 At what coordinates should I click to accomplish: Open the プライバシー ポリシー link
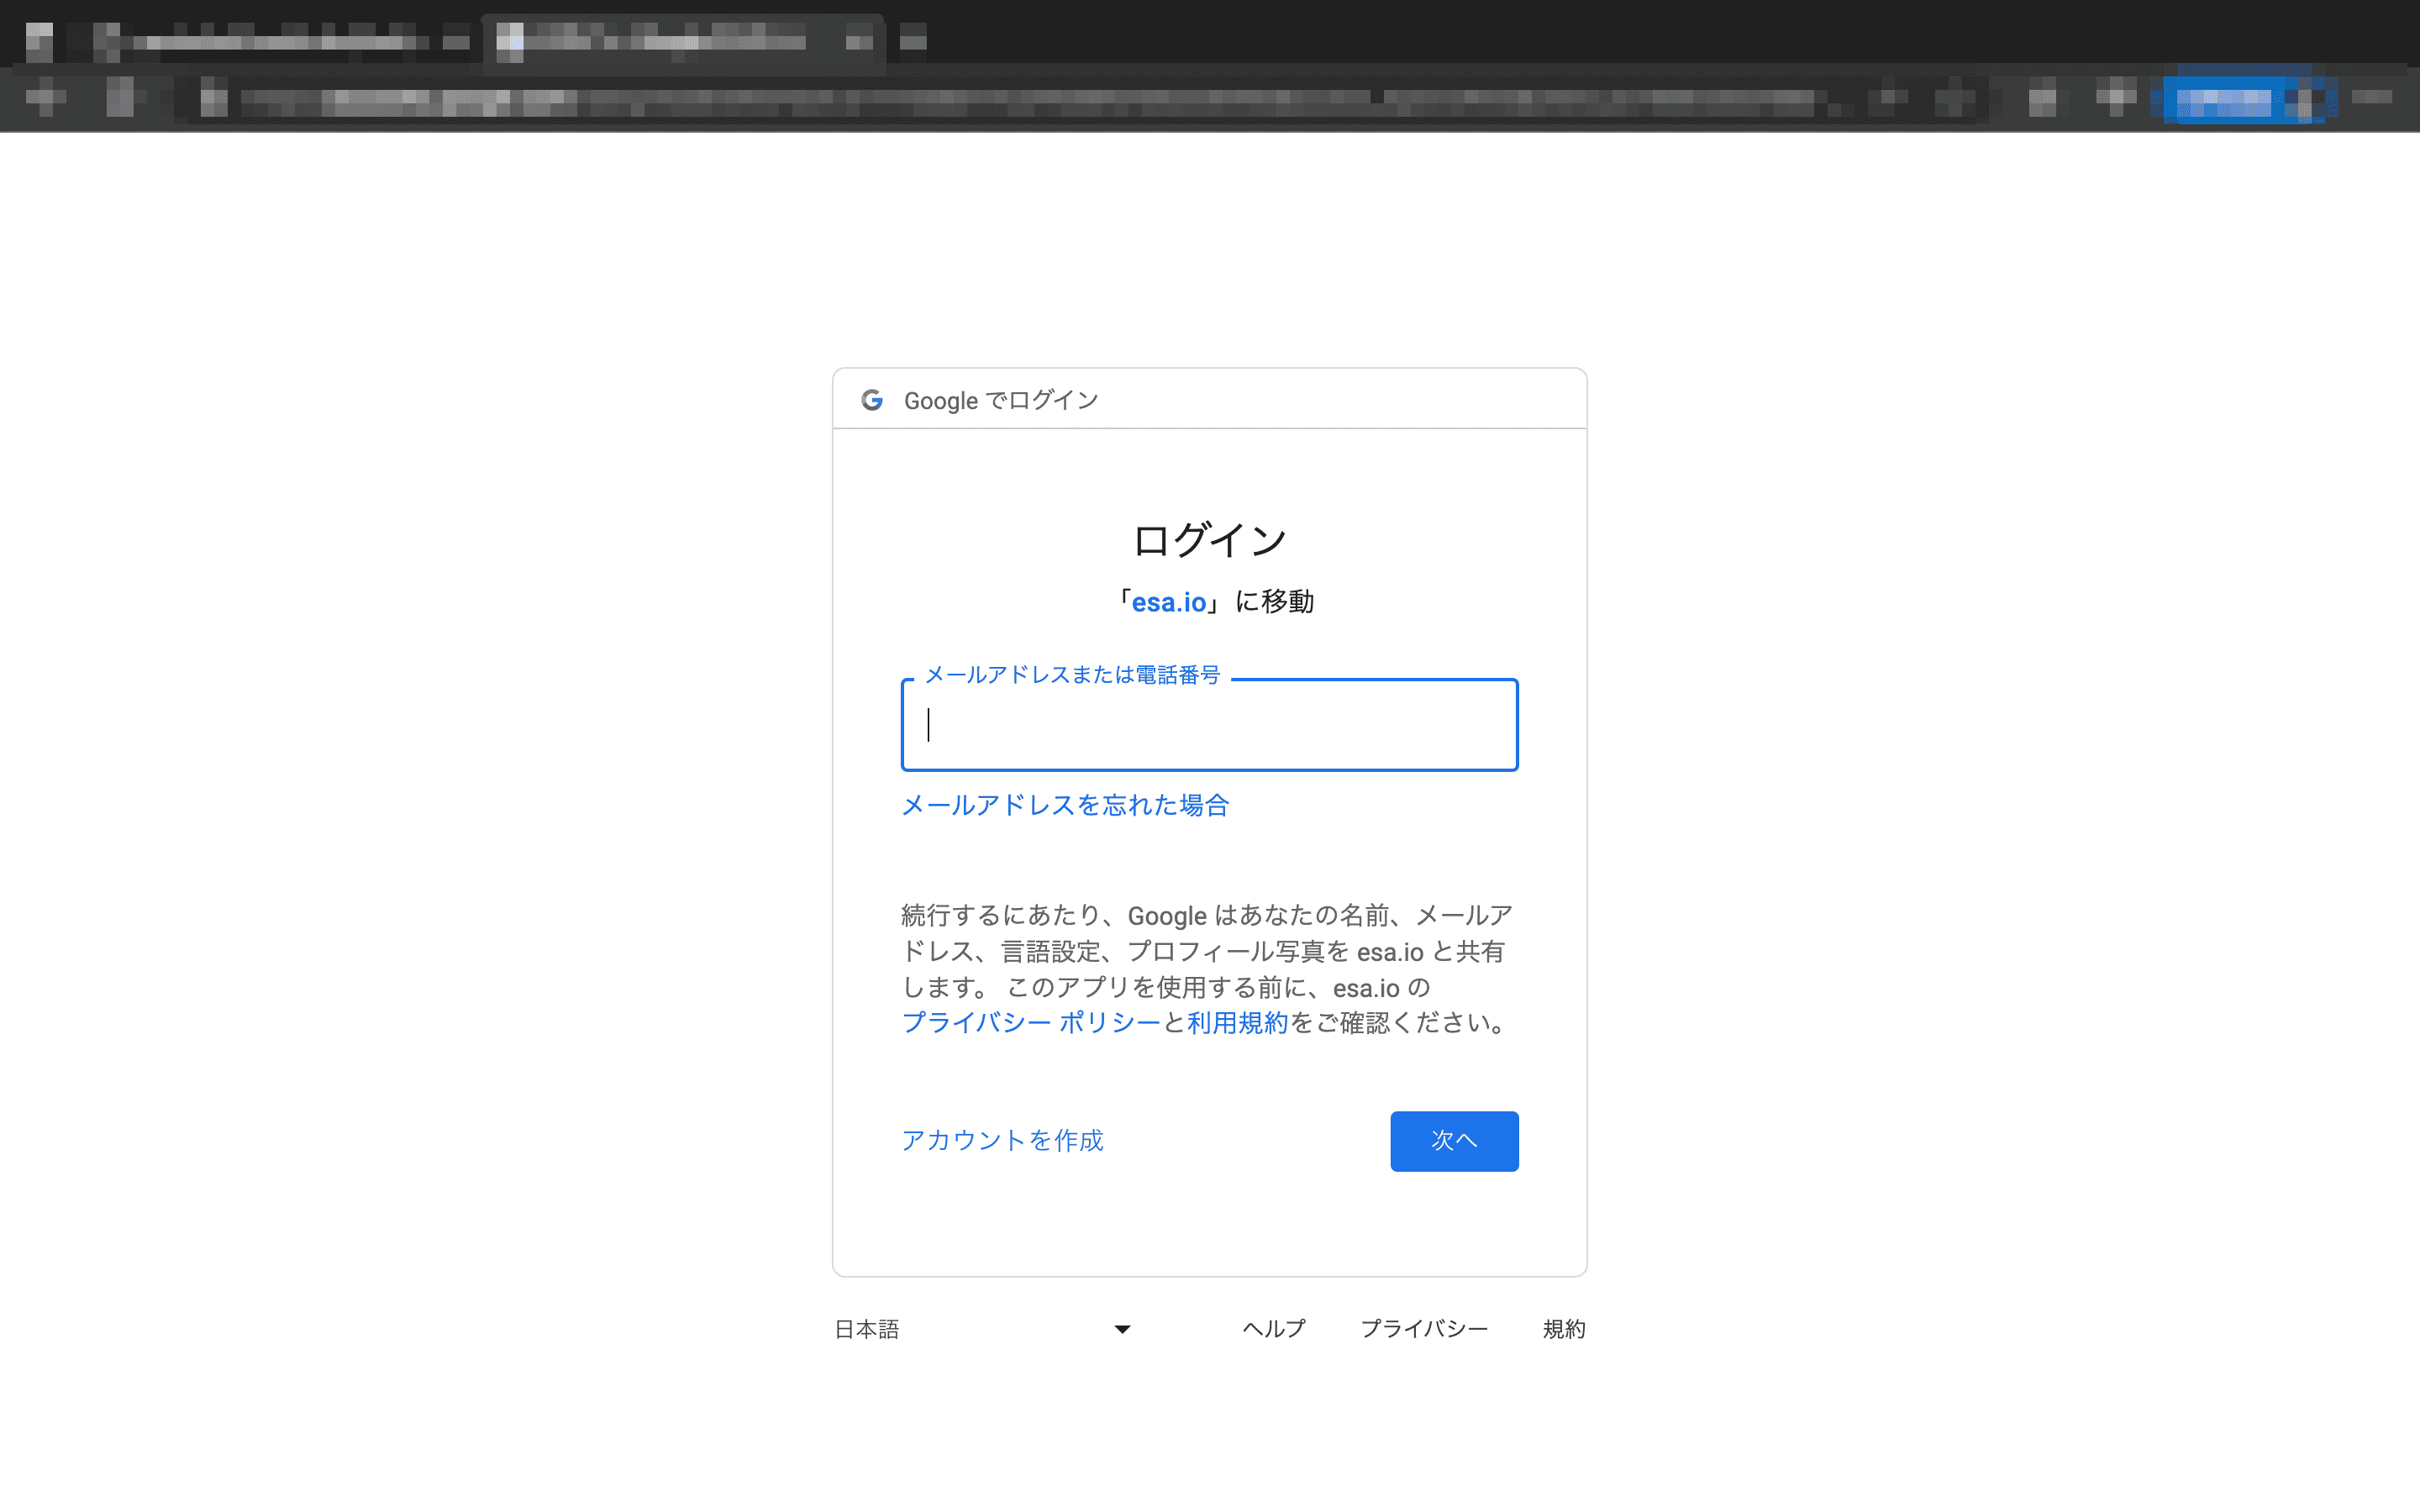click(1031, 1023)
